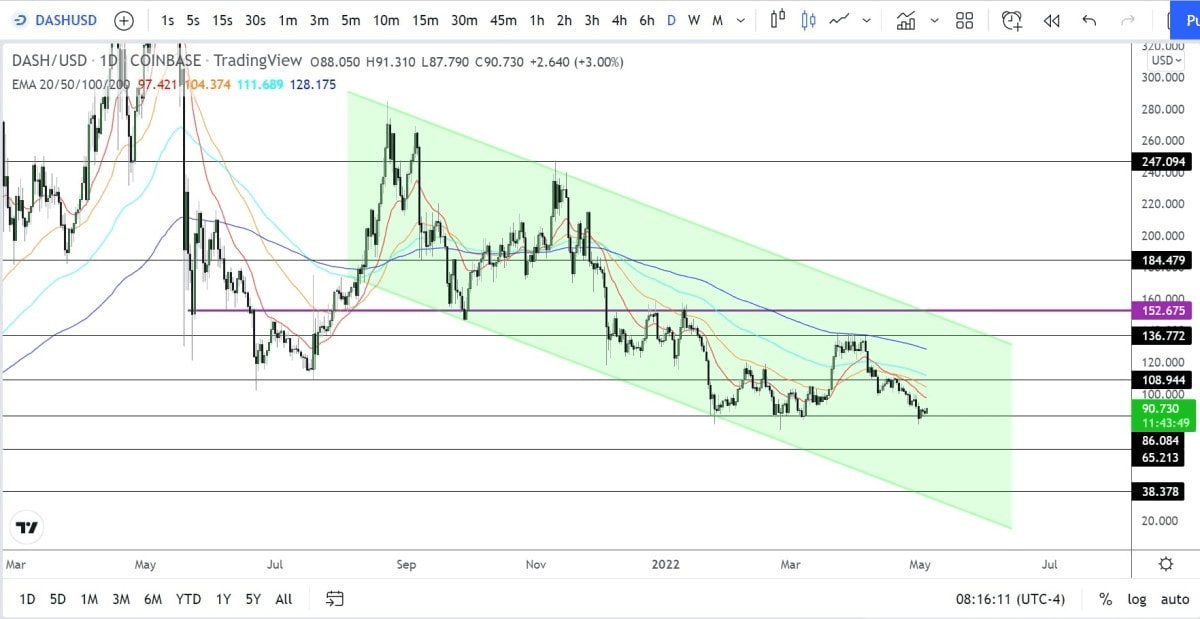Viewport: 1200px width, 619px height.
Task: Click the add symbol plus icon
Action: click(x=124, y=20)
